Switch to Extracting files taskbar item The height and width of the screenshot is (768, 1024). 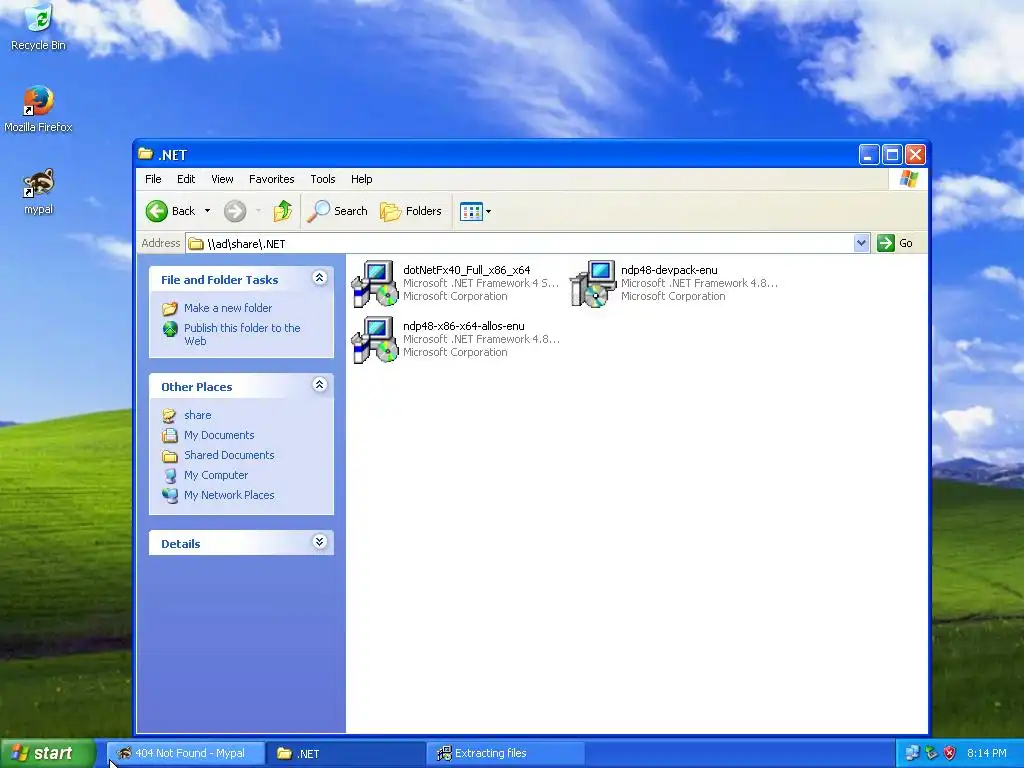coord(506,753)
